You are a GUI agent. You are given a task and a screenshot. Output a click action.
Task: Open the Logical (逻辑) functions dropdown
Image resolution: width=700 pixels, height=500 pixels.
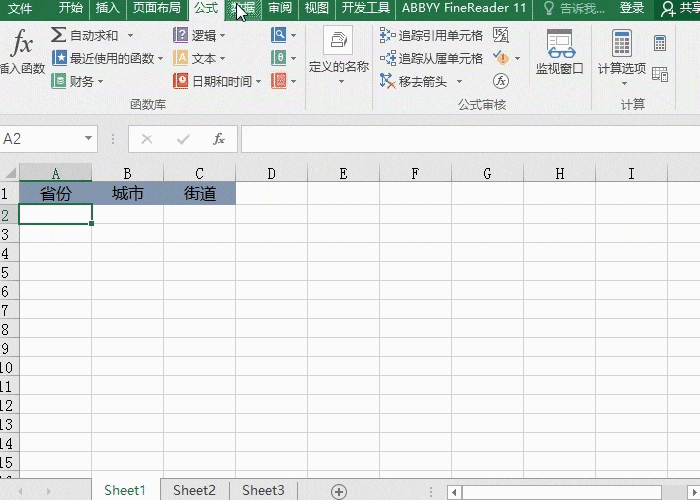199,35
